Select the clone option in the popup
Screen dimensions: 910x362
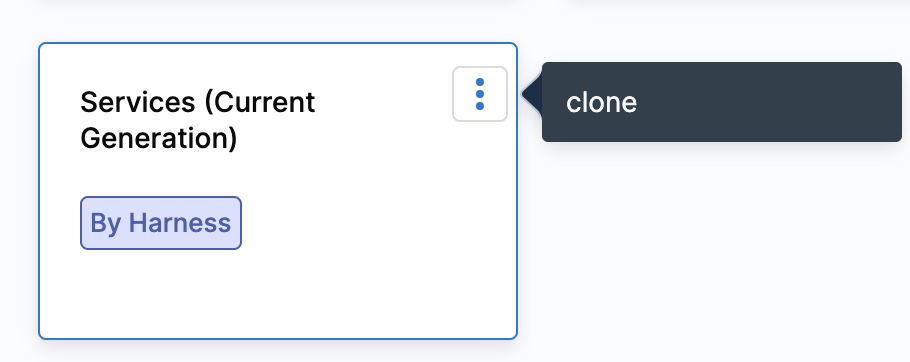601,103
